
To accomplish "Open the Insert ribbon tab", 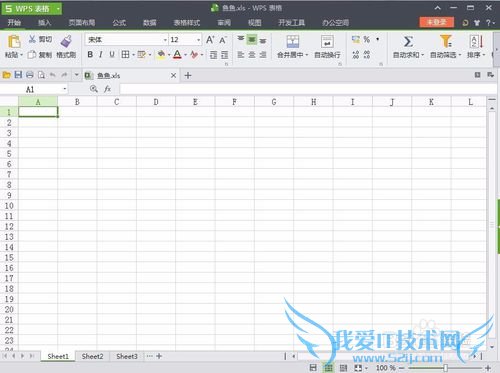I will [44, 22].
